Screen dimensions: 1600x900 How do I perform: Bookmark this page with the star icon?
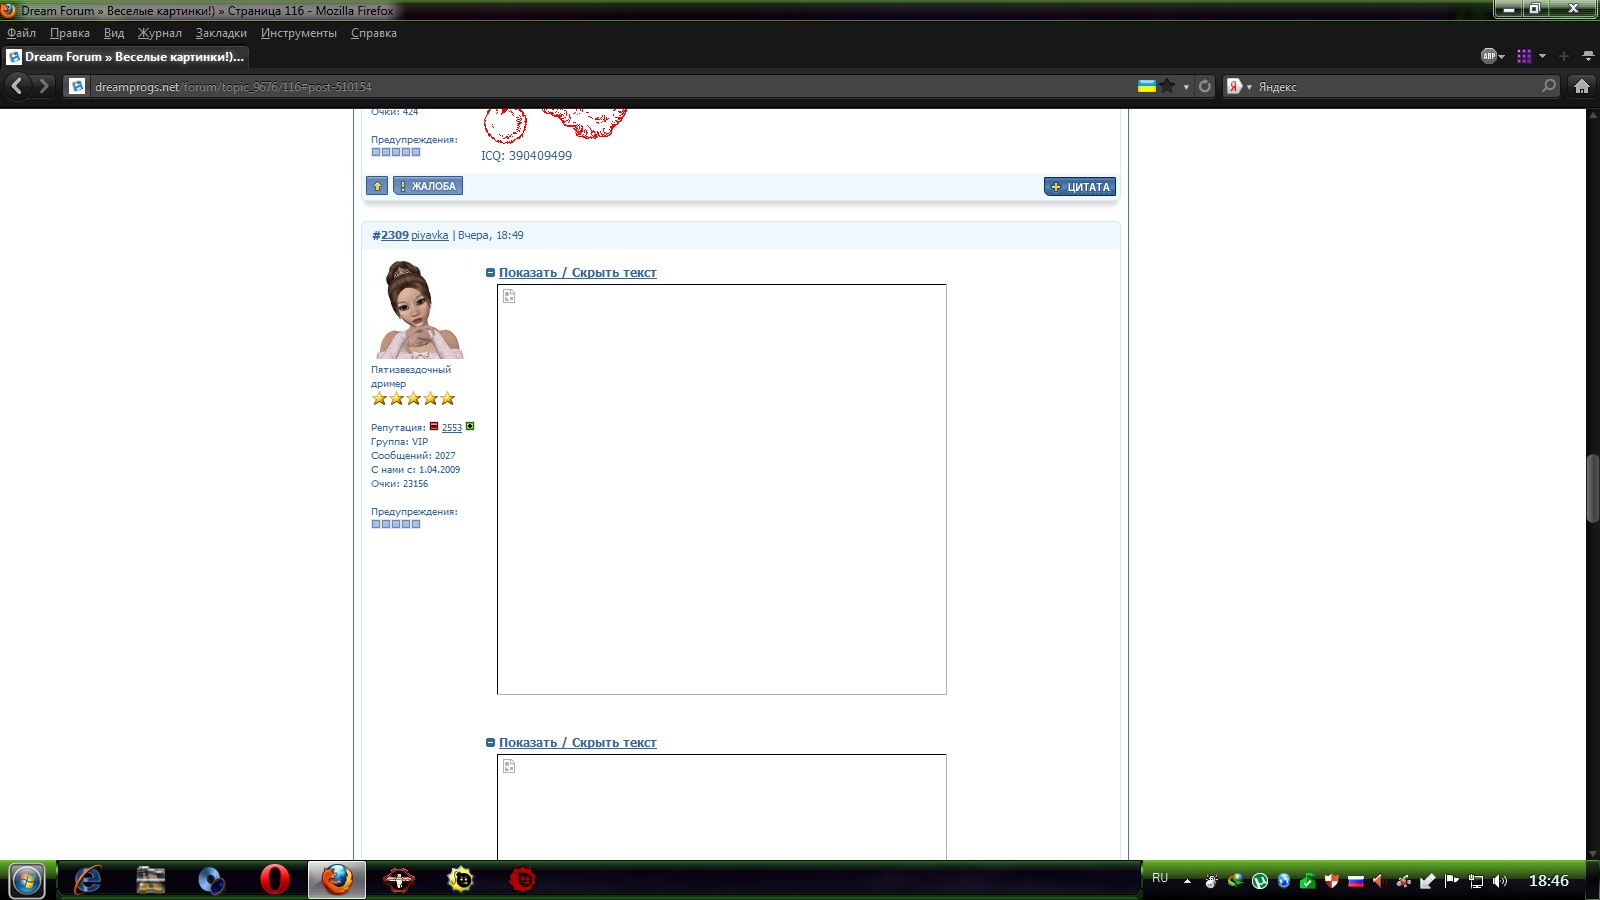(x=1167, y=86)
